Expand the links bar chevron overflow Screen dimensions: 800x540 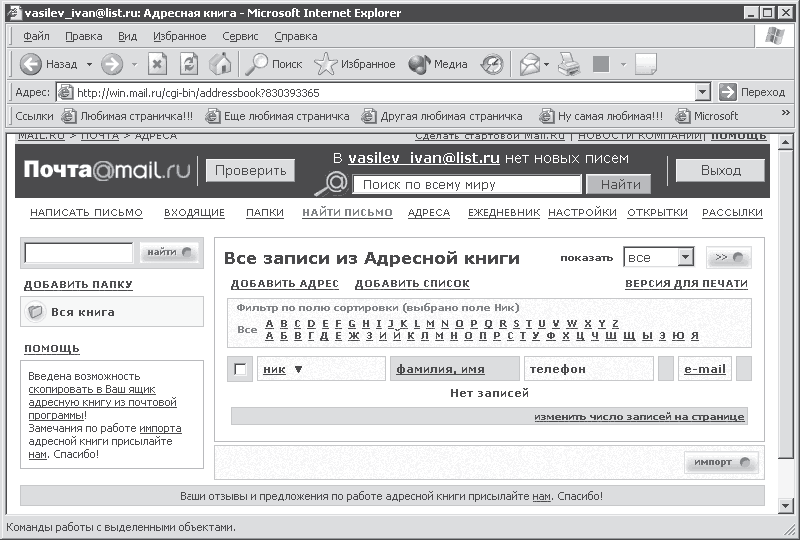click(786, 112)
